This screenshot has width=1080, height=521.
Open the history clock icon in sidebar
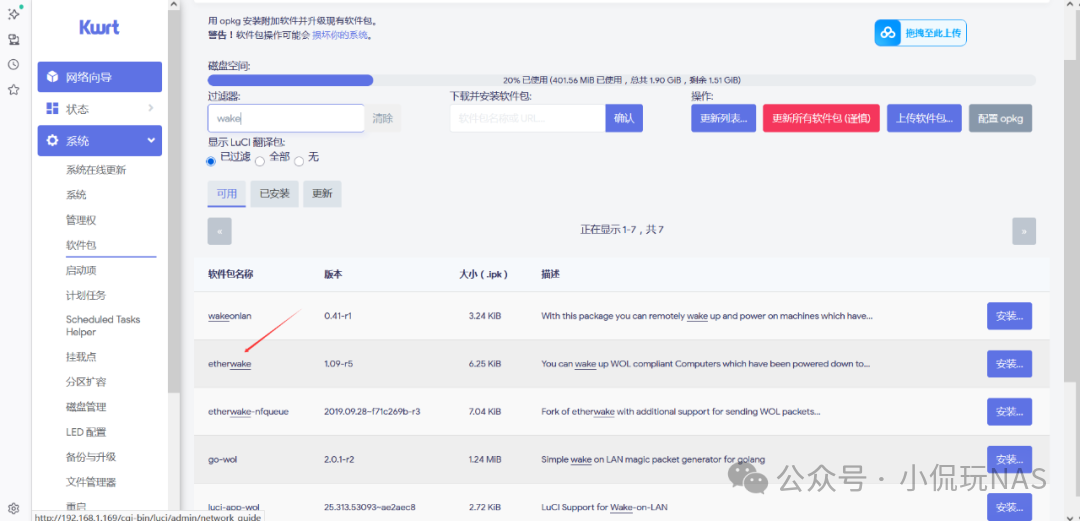[14, 64]
